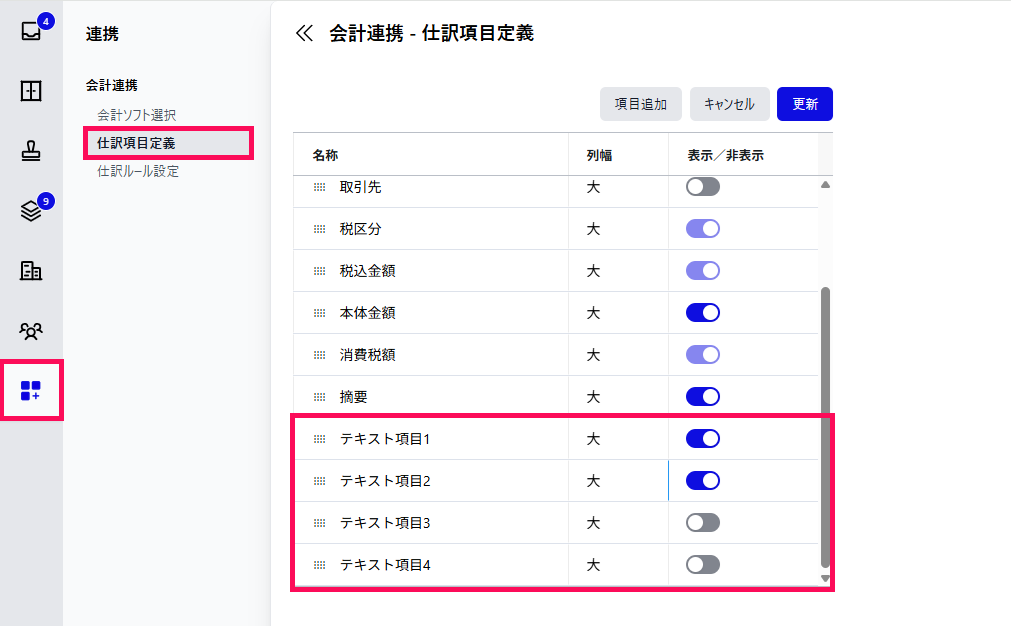The height and width of the screenshot is (626, 1011).
Task: Grab the drag handle for 本体金額 row
Action: 320,313
